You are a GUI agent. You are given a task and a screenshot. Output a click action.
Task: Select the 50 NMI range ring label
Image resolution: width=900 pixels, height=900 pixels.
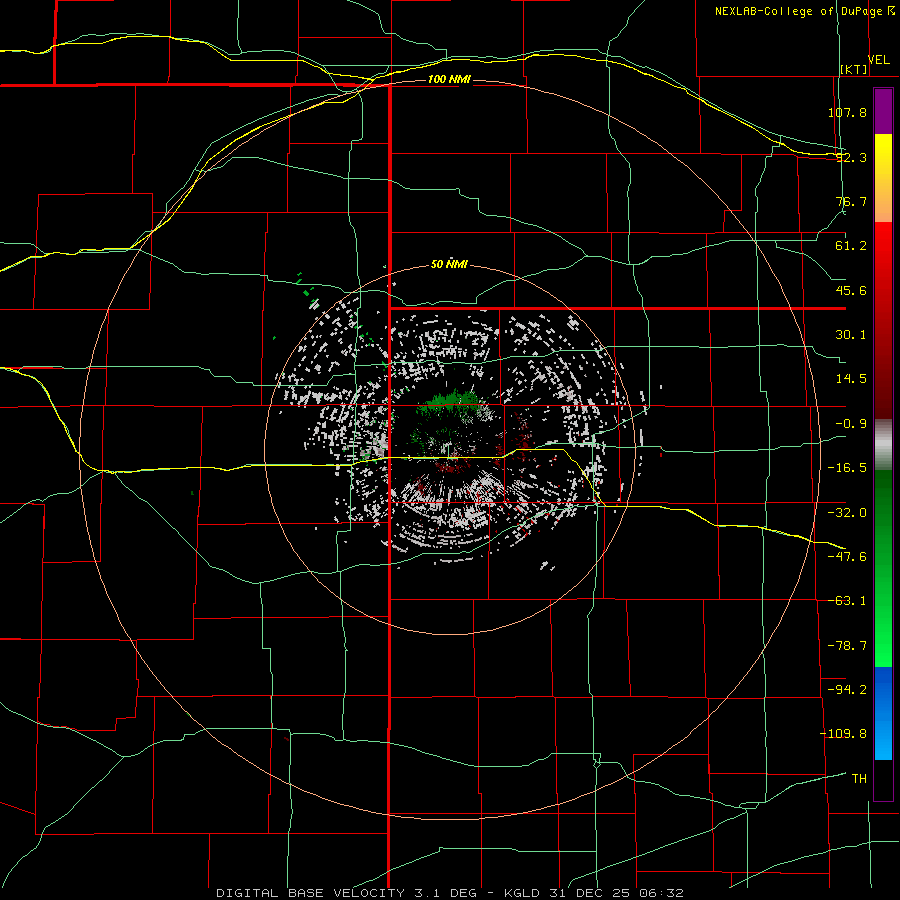click(449, 264)
